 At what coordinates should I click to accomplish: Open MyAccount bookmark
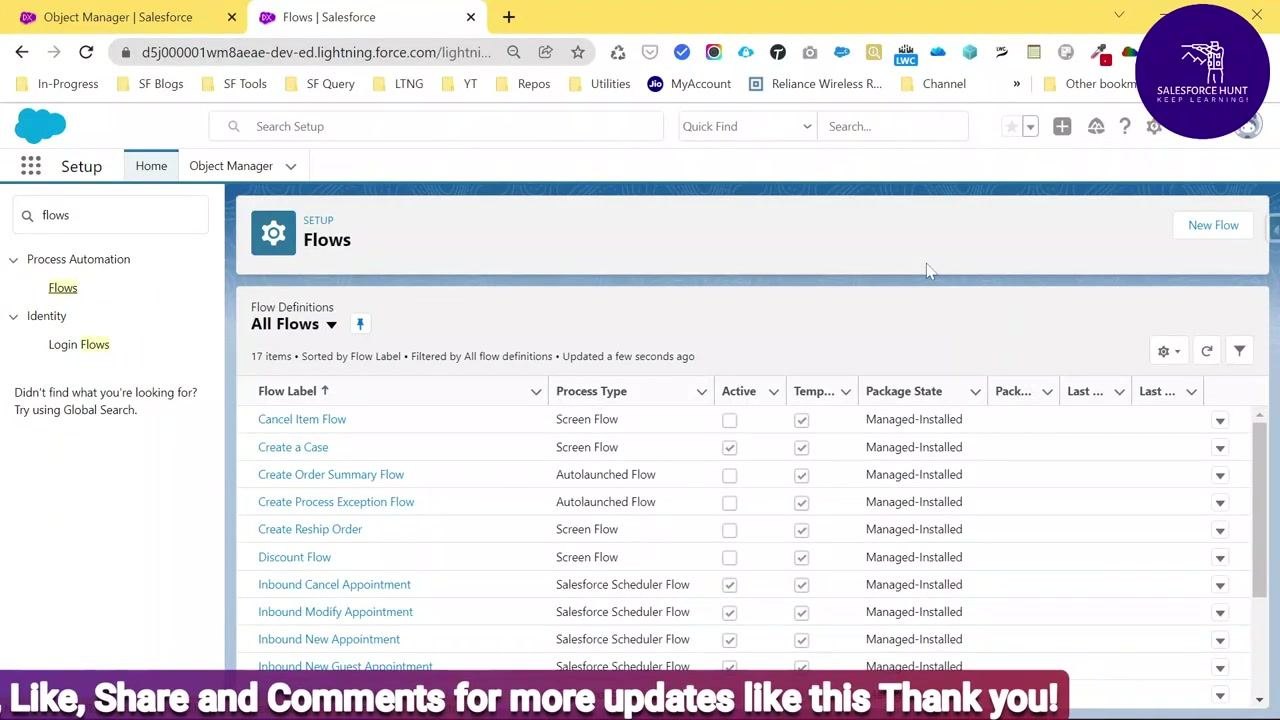pos(690,84)
